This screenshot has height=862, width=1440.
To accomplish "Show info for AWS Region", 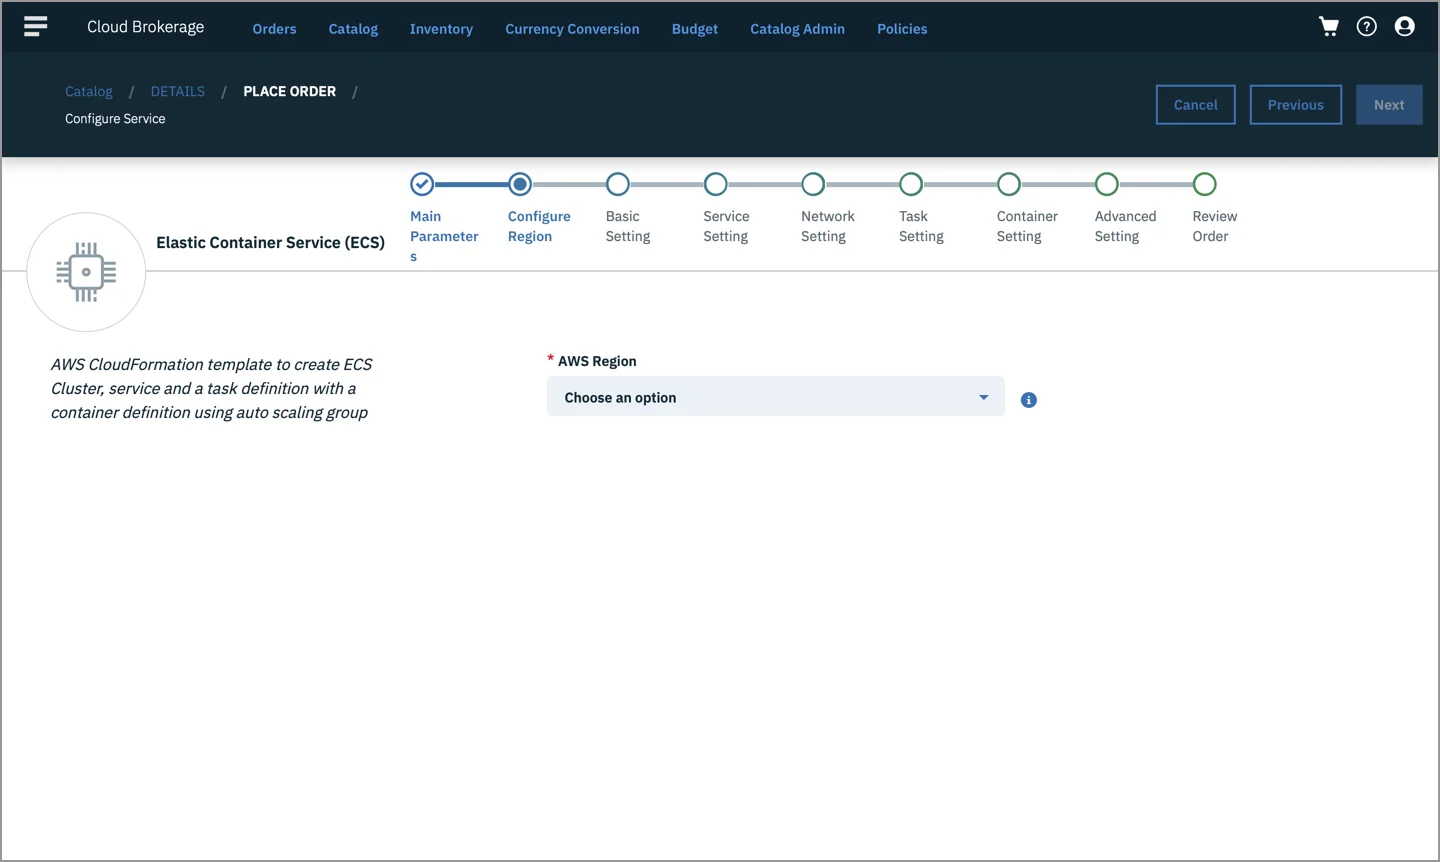I will (x=1029, y=400).
